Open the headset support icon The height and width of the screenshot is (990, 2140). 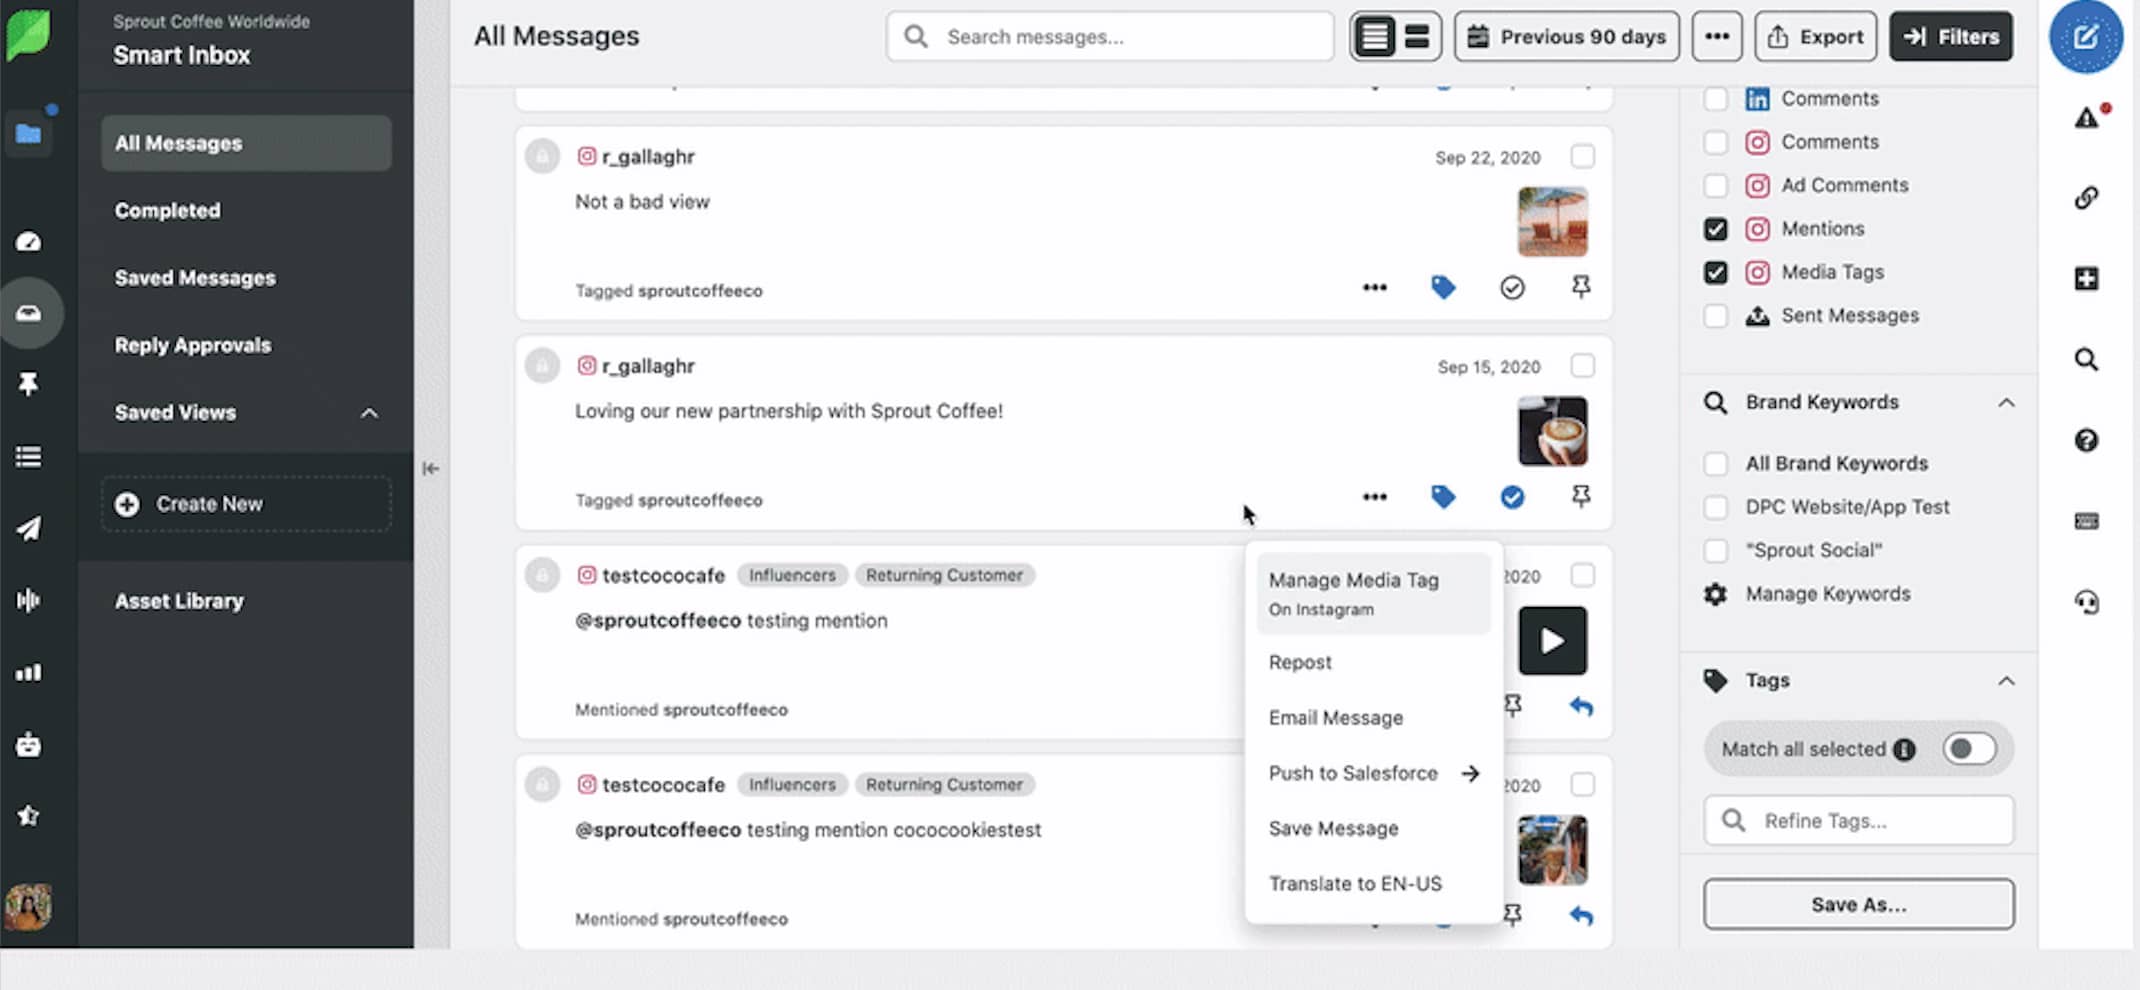point(2086,602)
